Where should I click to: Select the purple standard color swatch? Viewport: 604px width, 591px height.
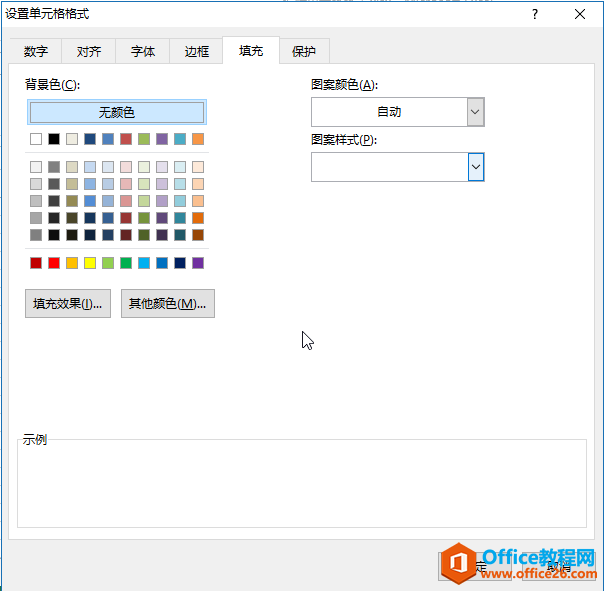198,263
